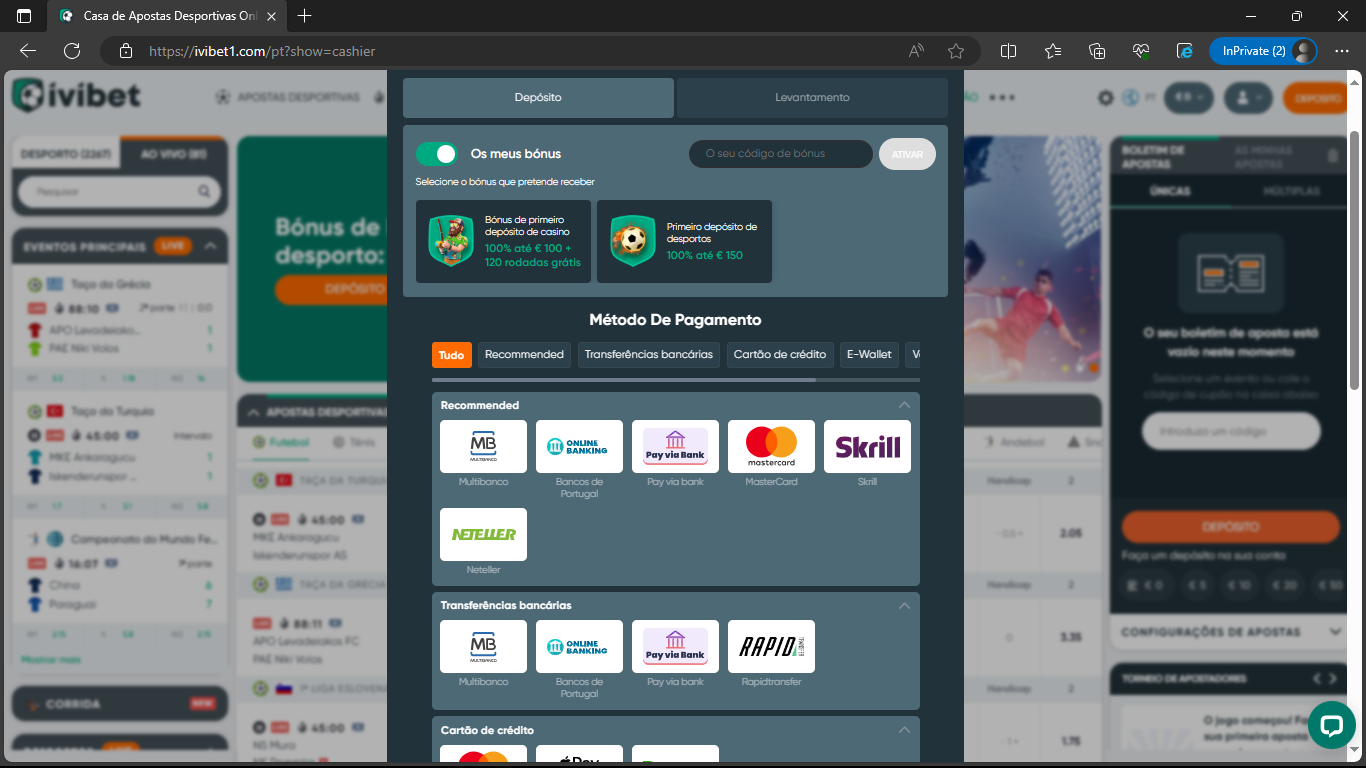Collapse the Cartão de crédito section

tap(904, 730)
